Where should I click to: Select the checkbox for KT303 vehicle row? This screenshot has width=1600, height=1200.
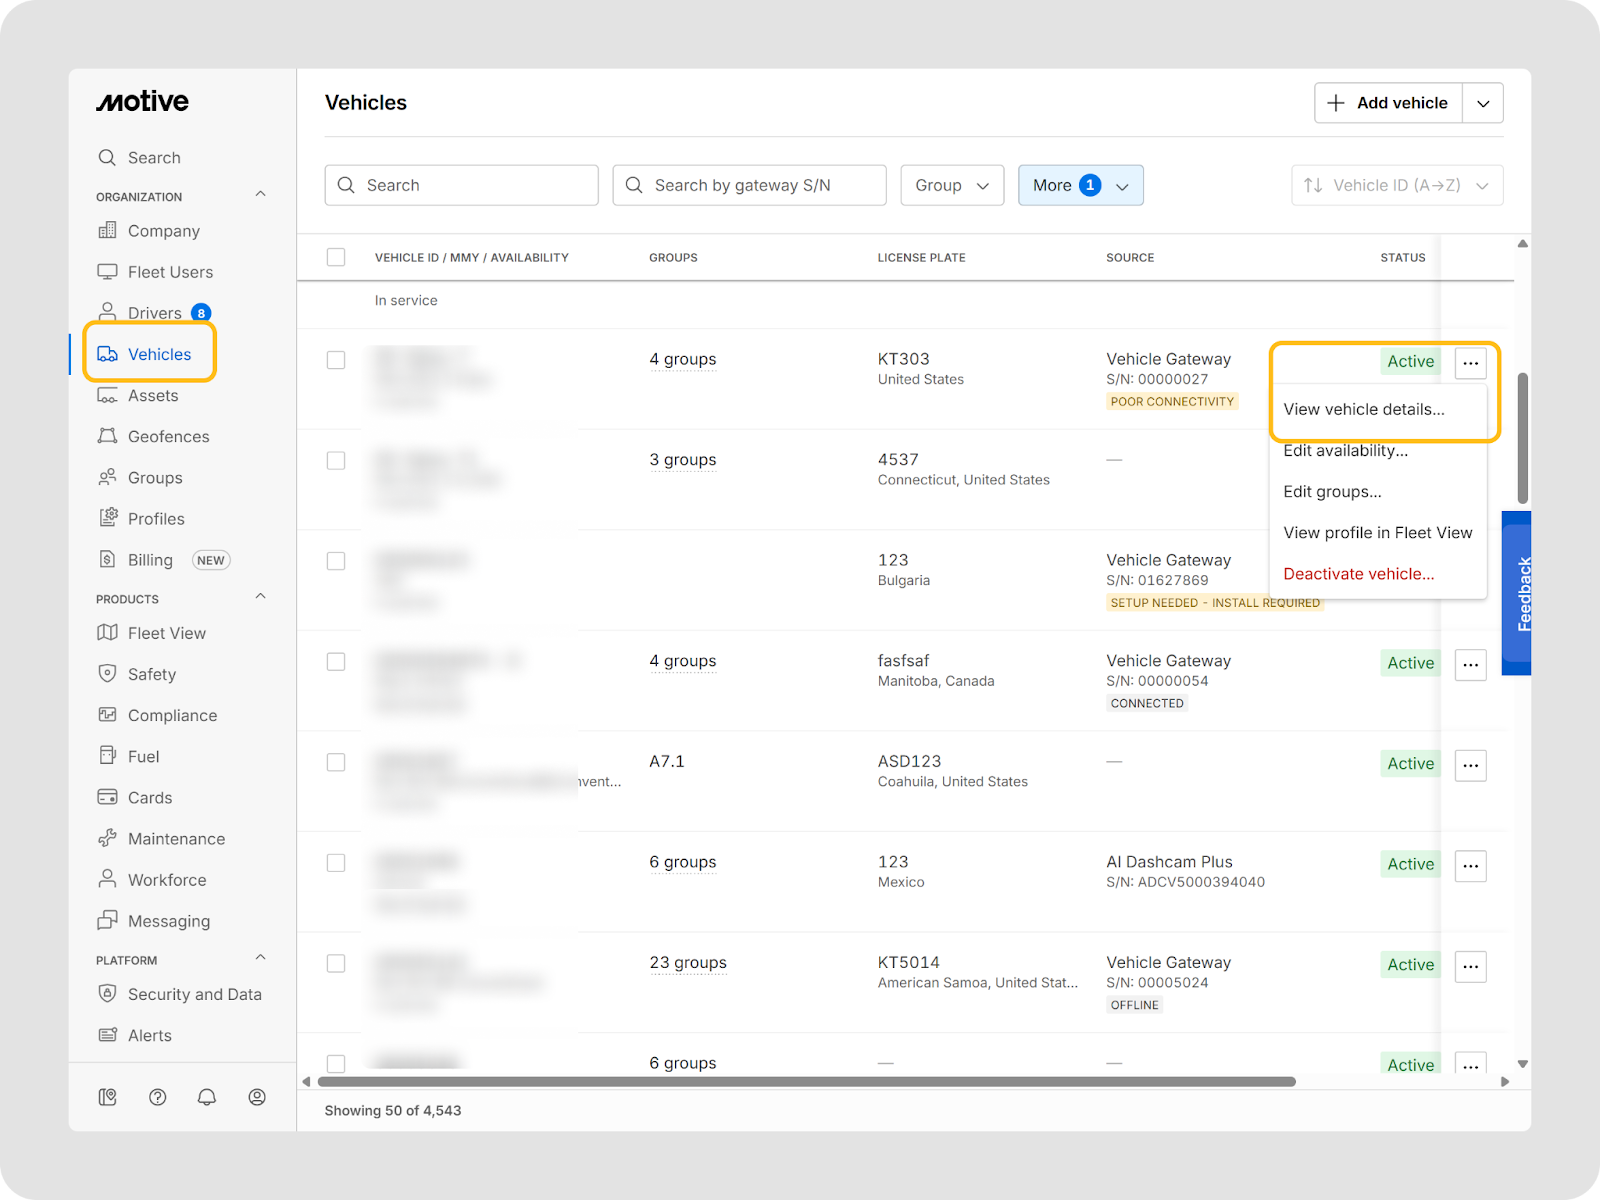point(336,360)
